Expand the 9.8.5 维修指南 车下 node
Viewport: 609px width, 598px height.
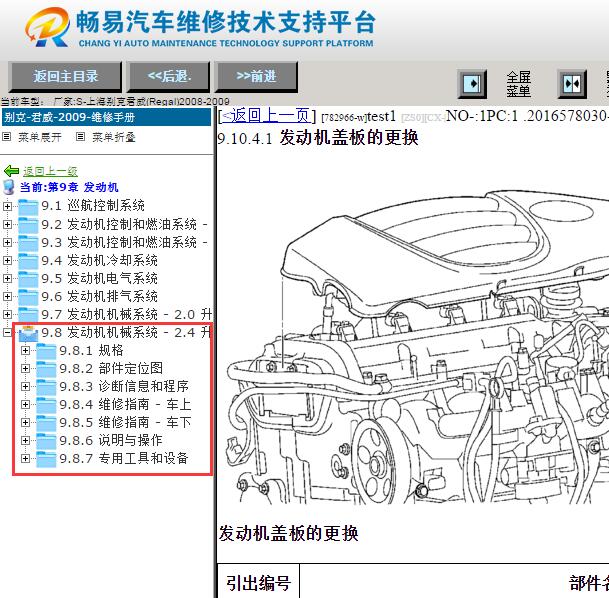coord(25,422)
